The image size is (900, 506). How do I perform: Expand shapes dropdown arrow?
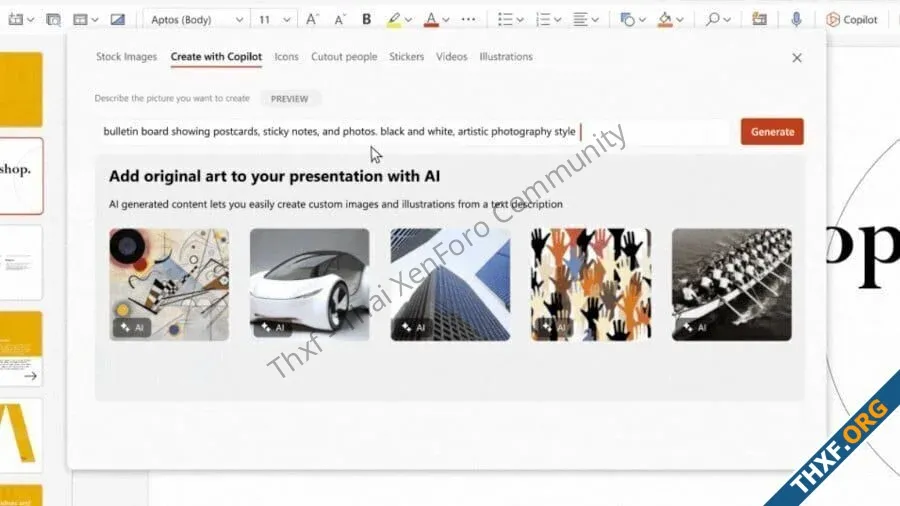(x=642, y=20)
